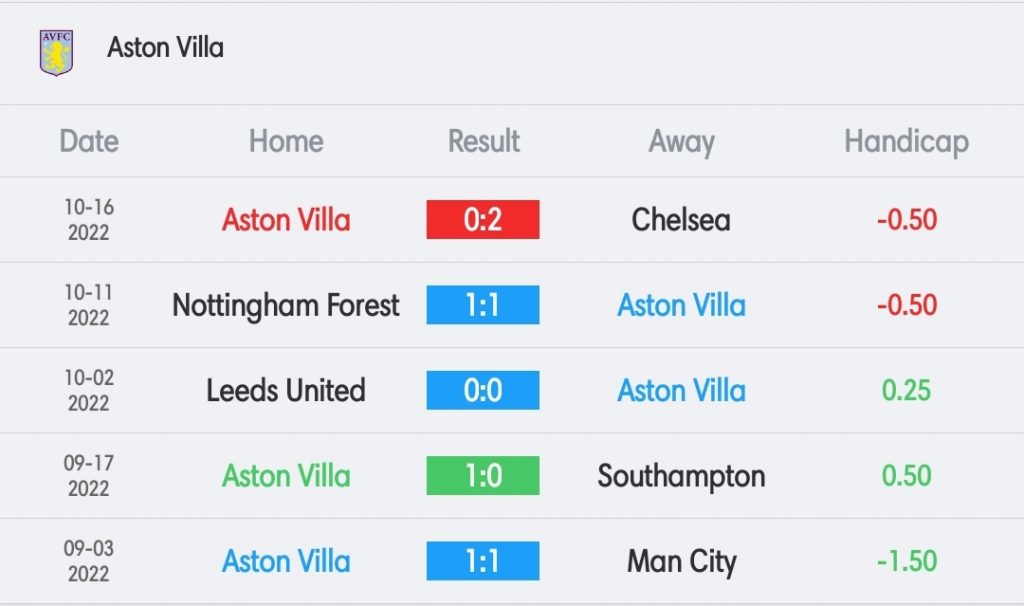The image size is (1024, 606).
Task: Click the Aston Villa club crest
Action: [56, 52]
